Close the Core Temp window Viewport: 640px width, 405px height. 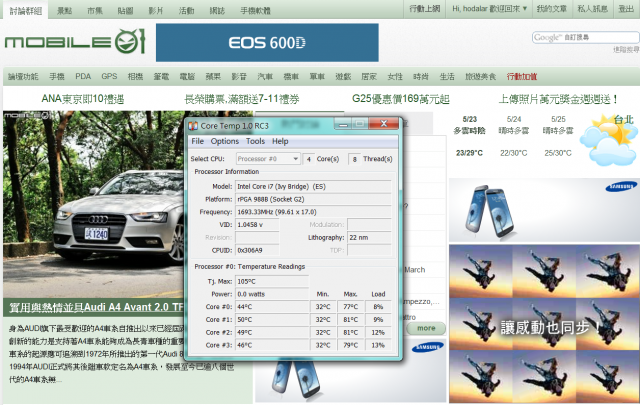[x=384, y=123]
